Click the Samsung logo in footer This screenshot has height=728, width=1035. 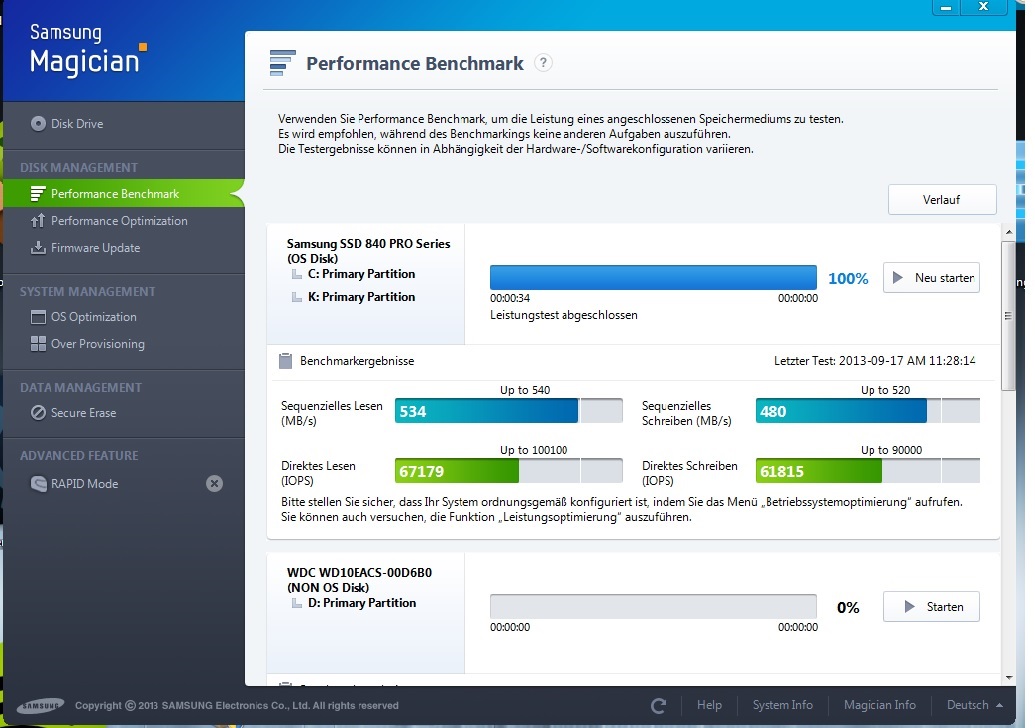(x=40, y=706)
